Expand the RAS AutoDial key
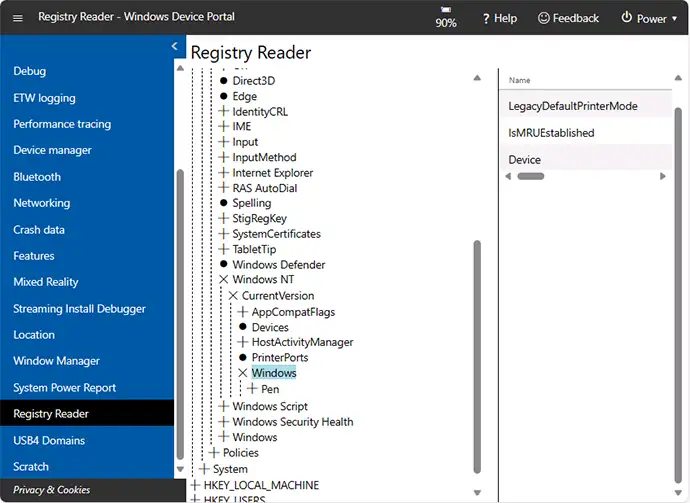 click(x=224, y=188)
